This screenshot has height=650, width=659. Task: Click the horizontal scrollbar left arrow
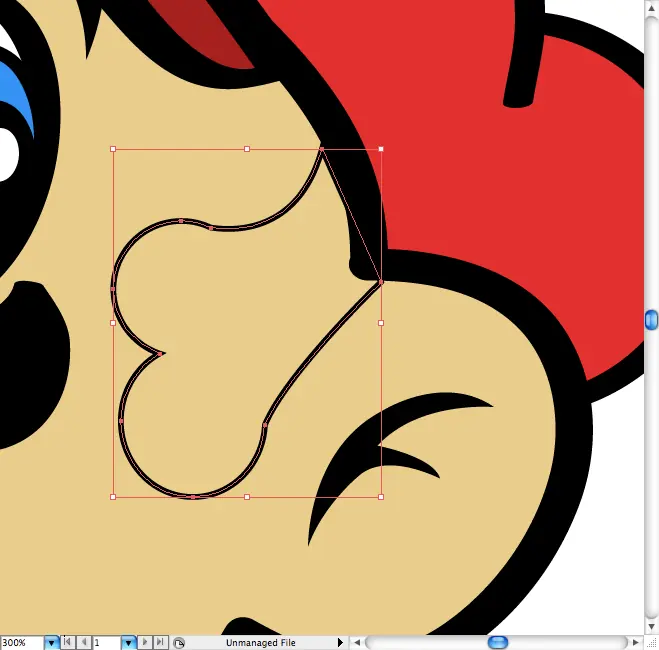pyautogui.click(x=357, y=643)
